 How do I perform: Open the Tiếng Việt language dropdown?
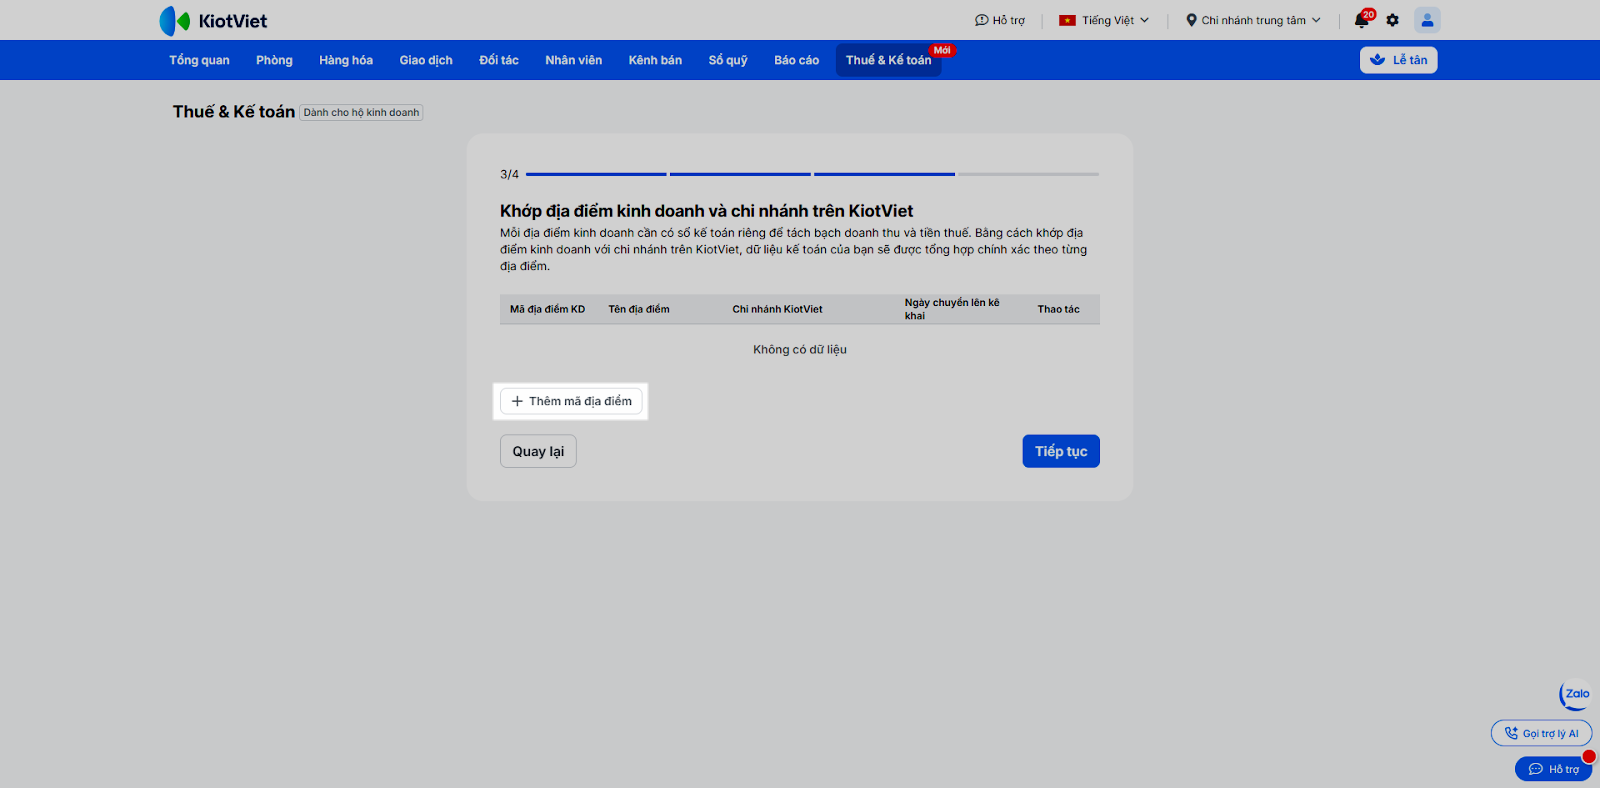1104,20
